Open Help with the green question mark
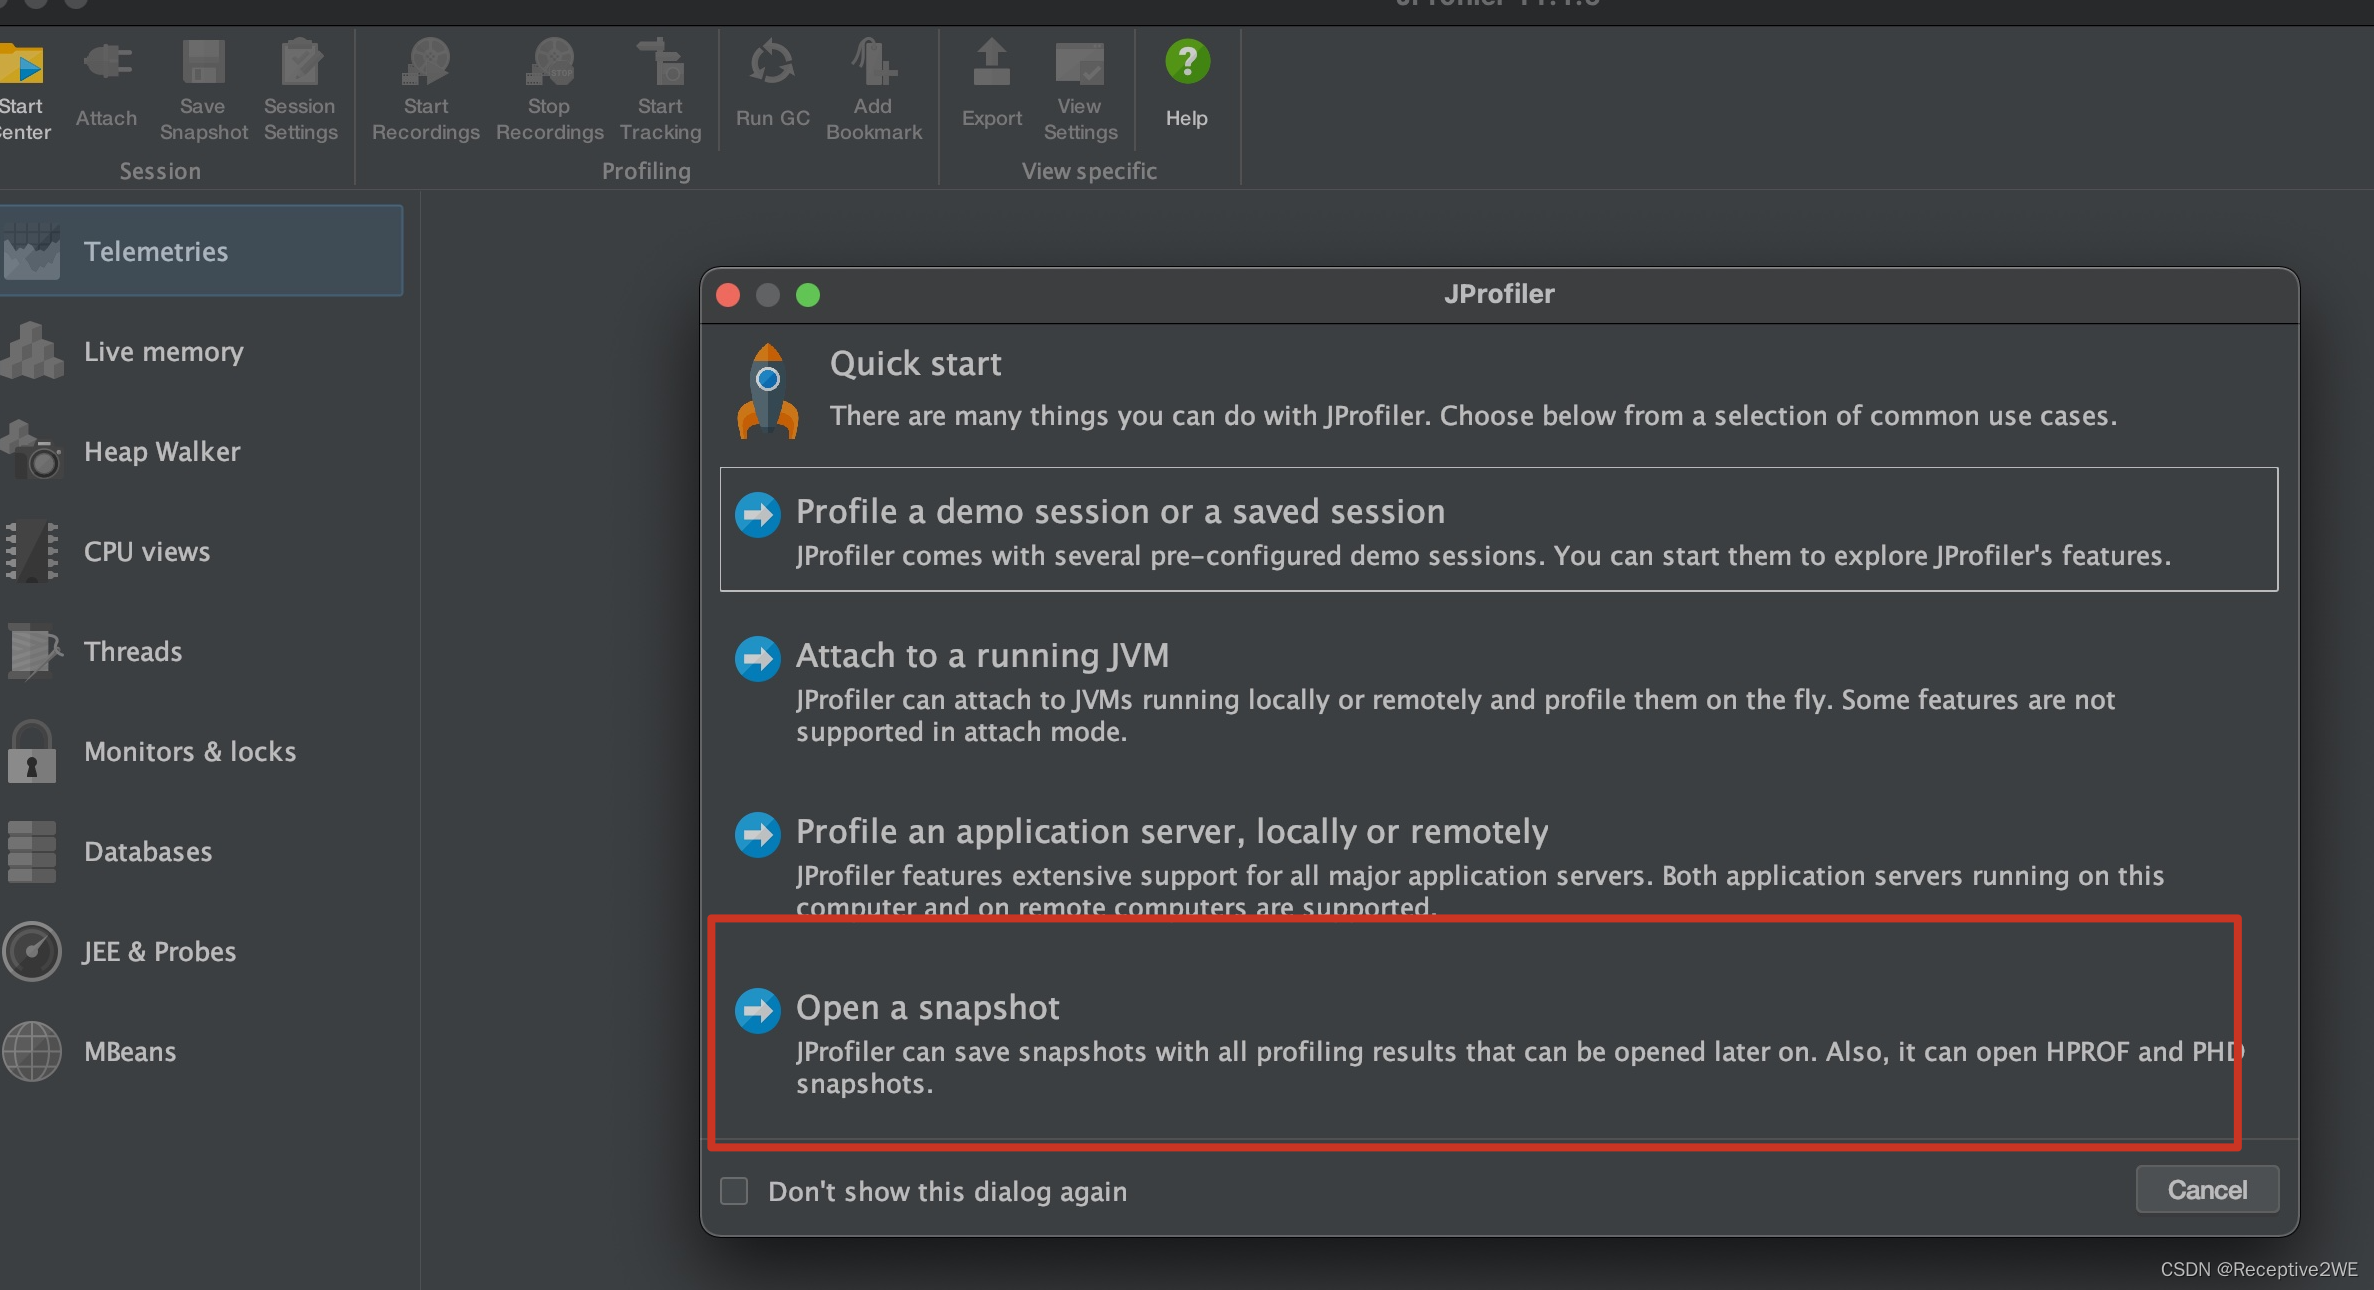Image resolution: width=2374 pixels, height=1290 pixels. coord(1187,62)
